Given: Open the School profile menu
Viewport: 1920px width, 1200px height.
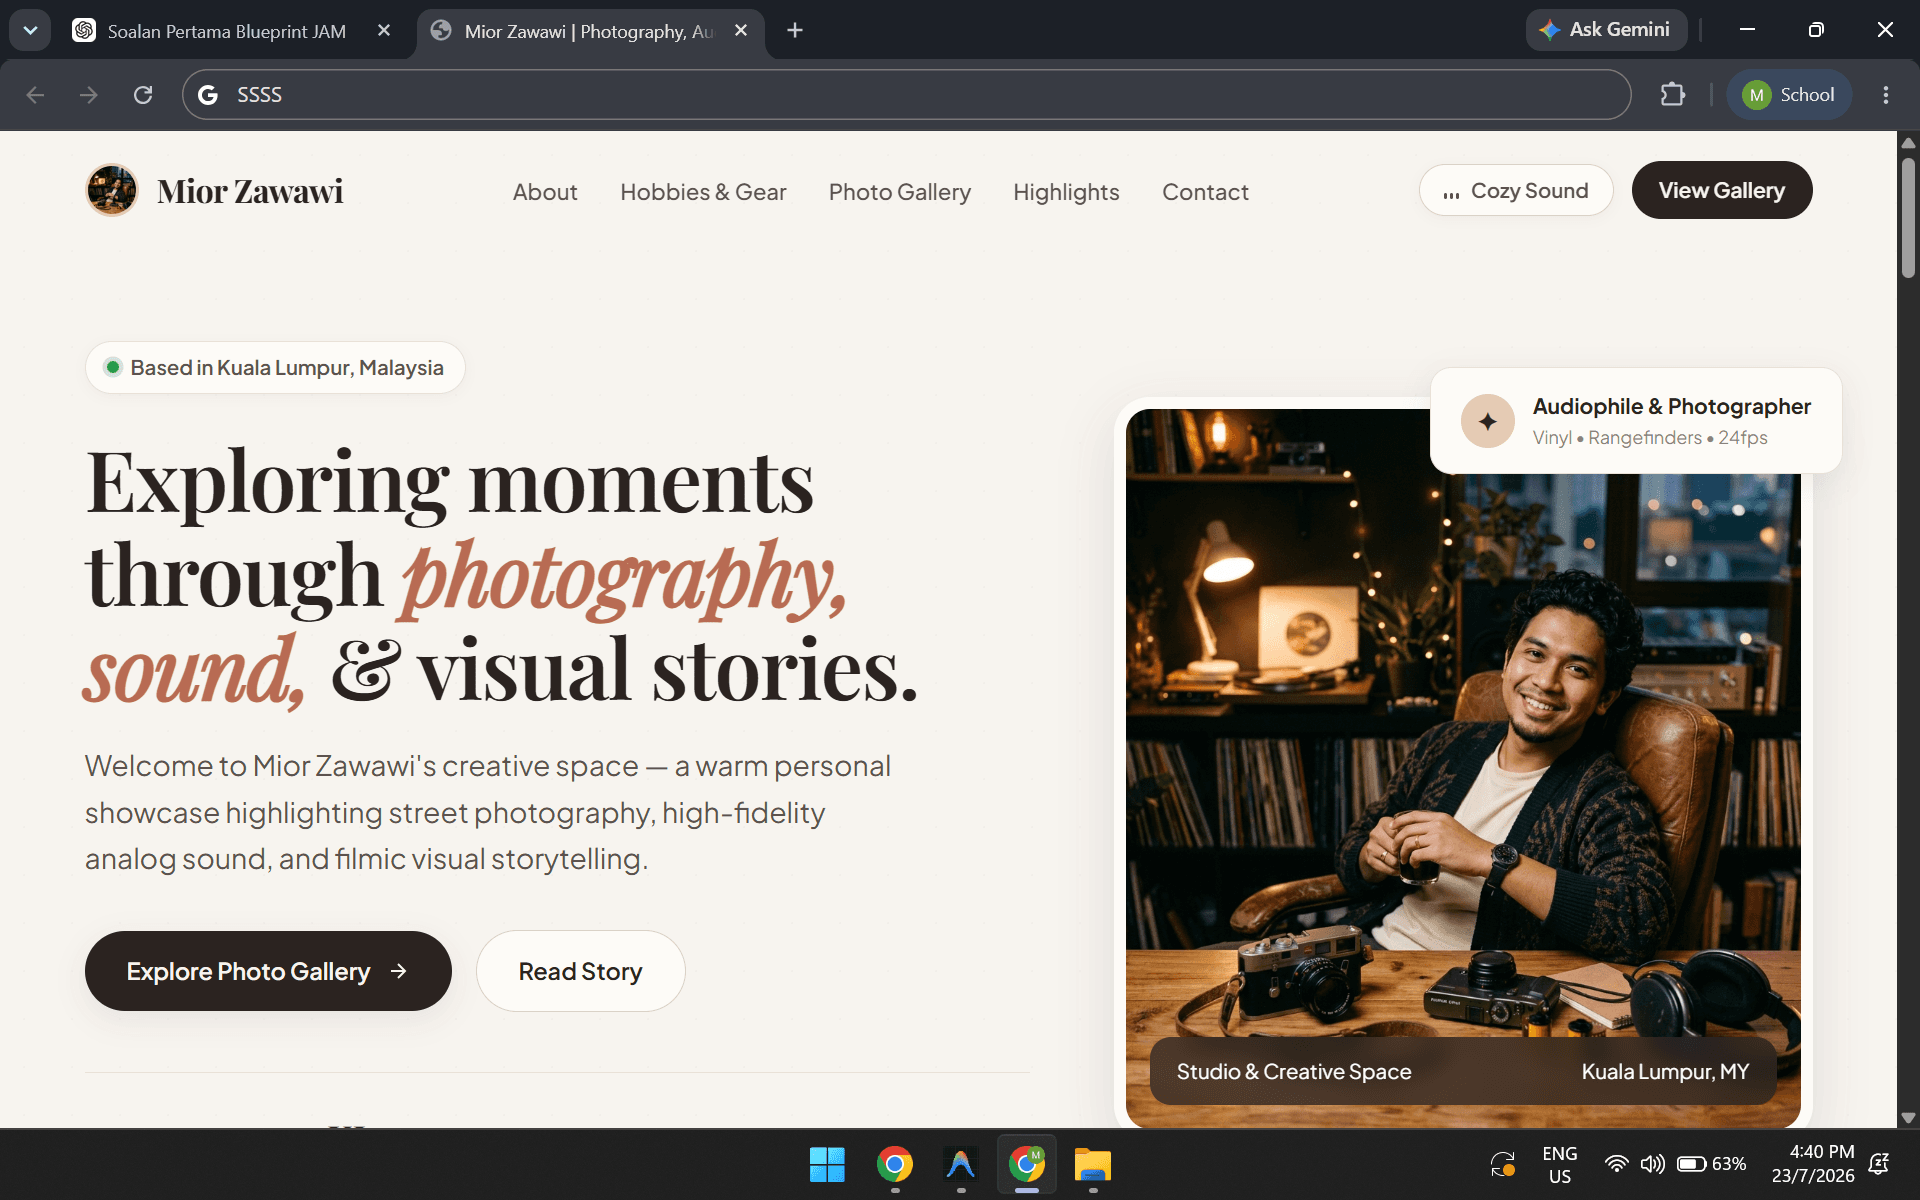Looking at the screenshot, I should click(1789, 95).
